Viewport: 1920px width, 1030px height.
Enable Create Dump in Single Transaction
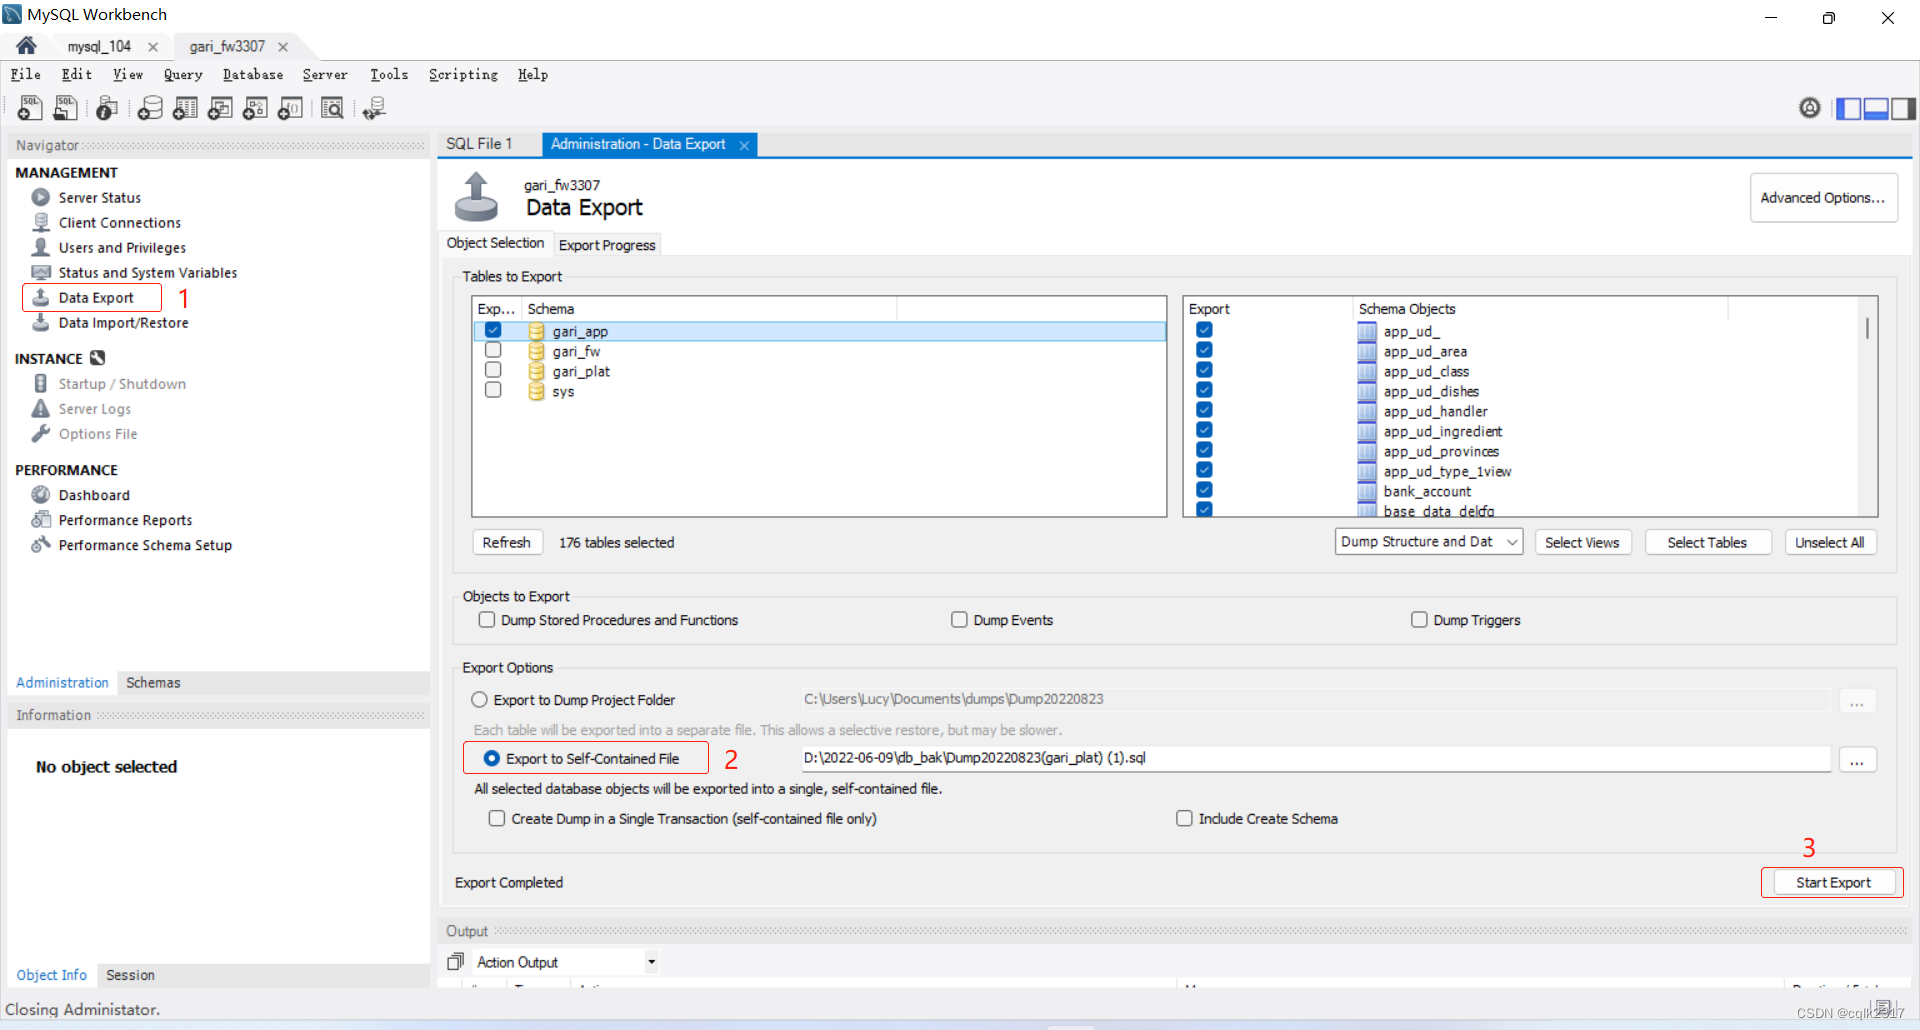click(497, 818)
